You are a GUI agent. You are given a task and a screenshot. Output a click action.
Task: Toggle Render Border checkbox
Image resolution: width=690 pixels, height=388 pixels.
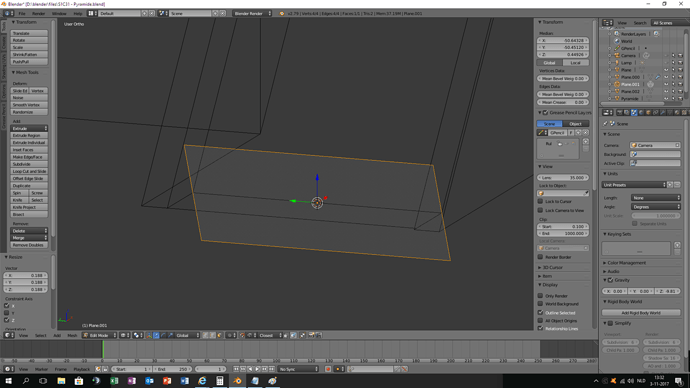540,257
